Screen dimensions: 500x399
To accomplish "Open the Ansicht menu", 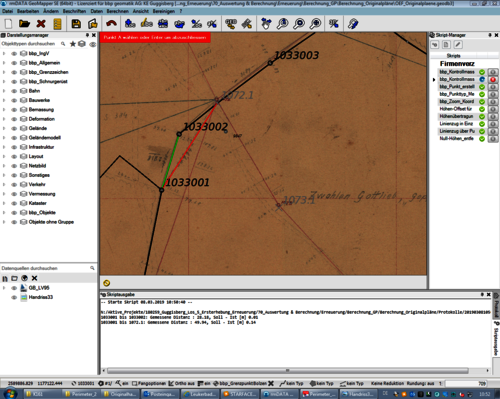I will click(141, 11).
